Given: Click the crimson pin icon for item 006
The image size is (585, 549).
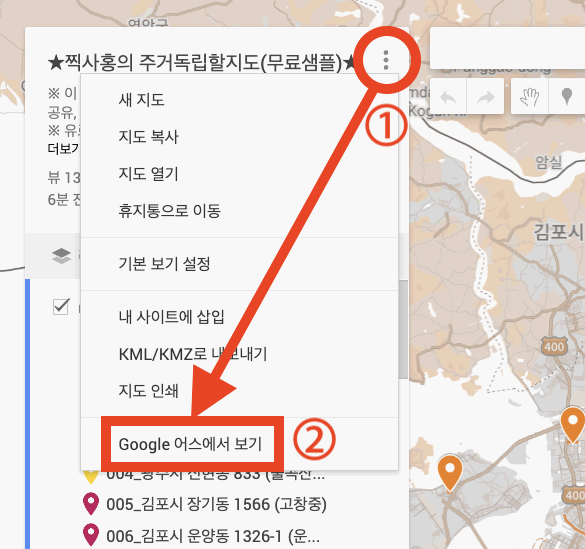Looking at the screenshot, I should click(x=91, y=534).
